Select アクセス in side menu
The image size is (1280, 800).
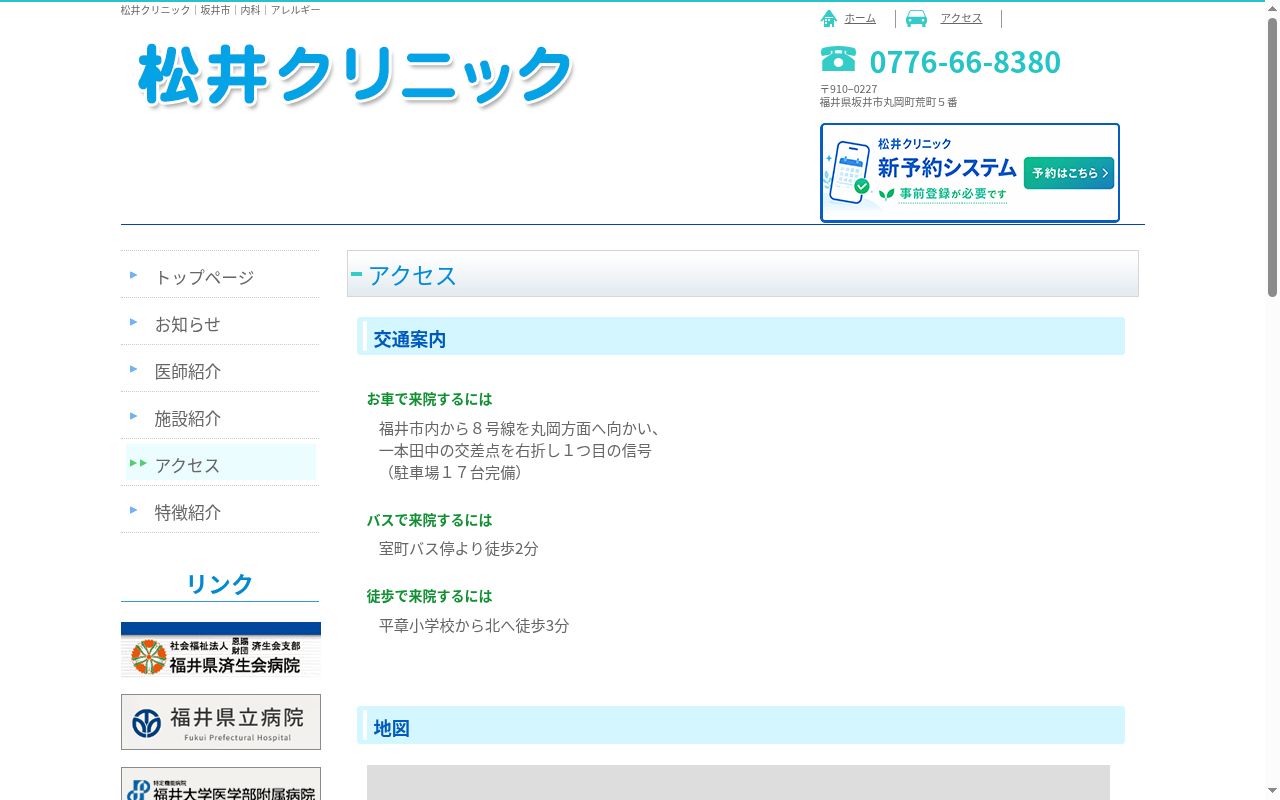(220, 465)
